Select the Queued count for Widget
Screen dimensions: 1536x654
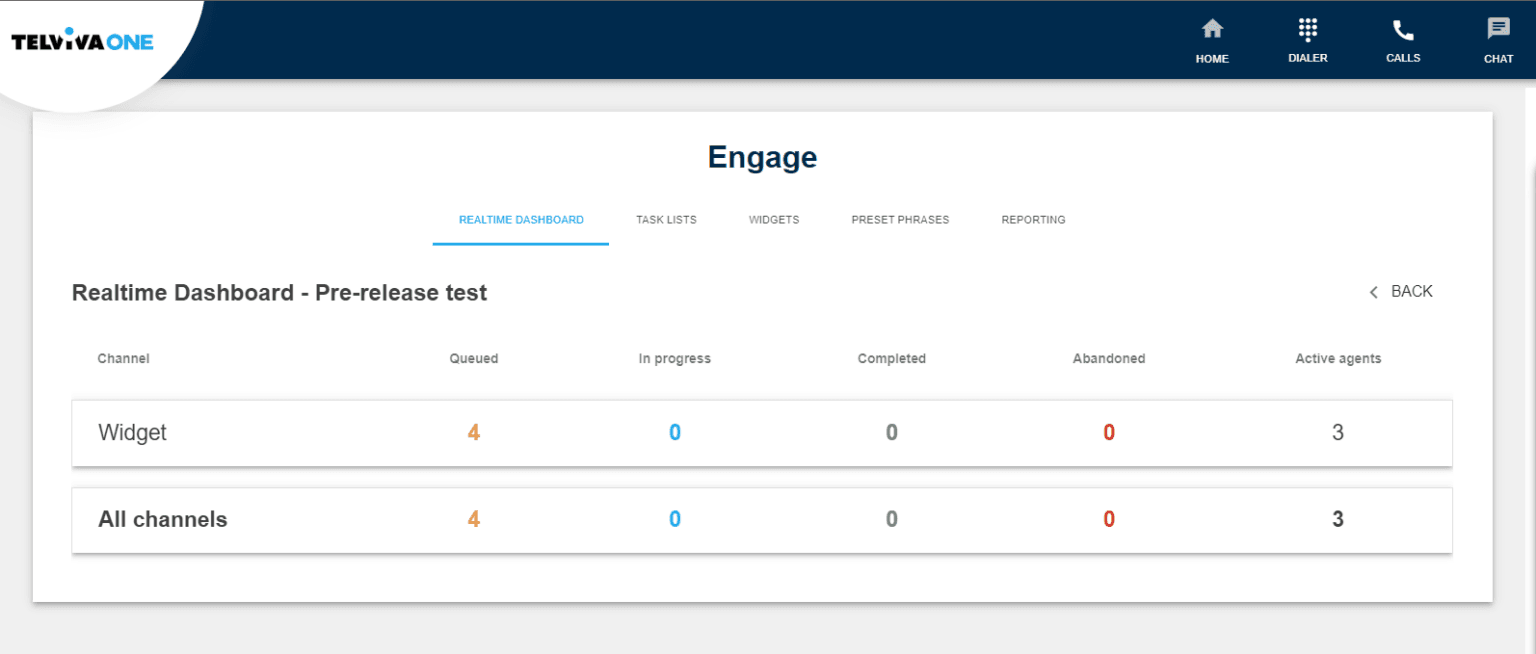coord(473,432)
